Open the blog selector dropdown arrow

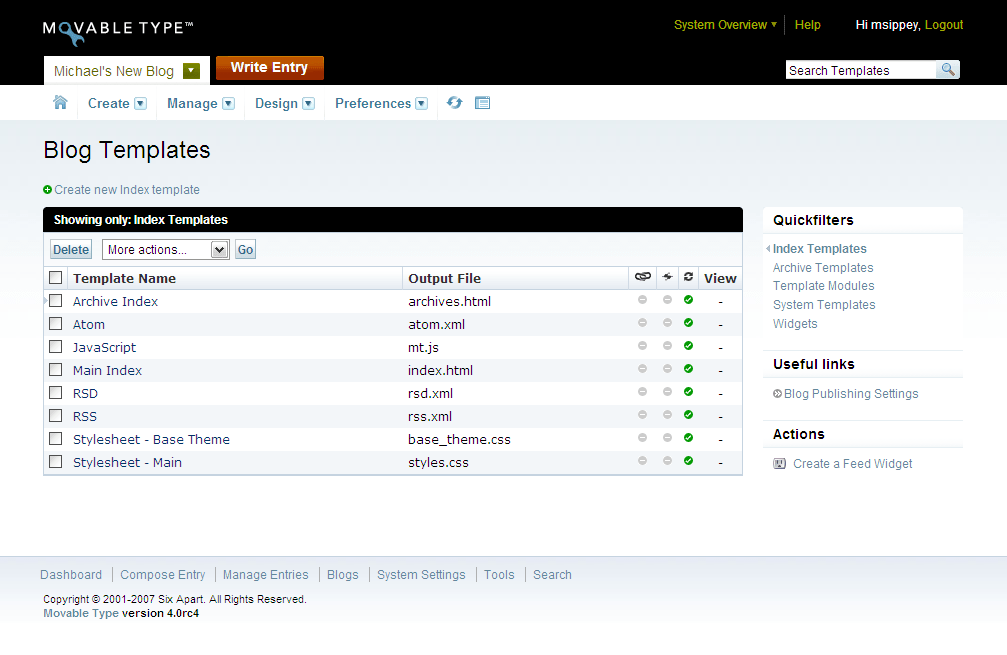tap(191, 71)
